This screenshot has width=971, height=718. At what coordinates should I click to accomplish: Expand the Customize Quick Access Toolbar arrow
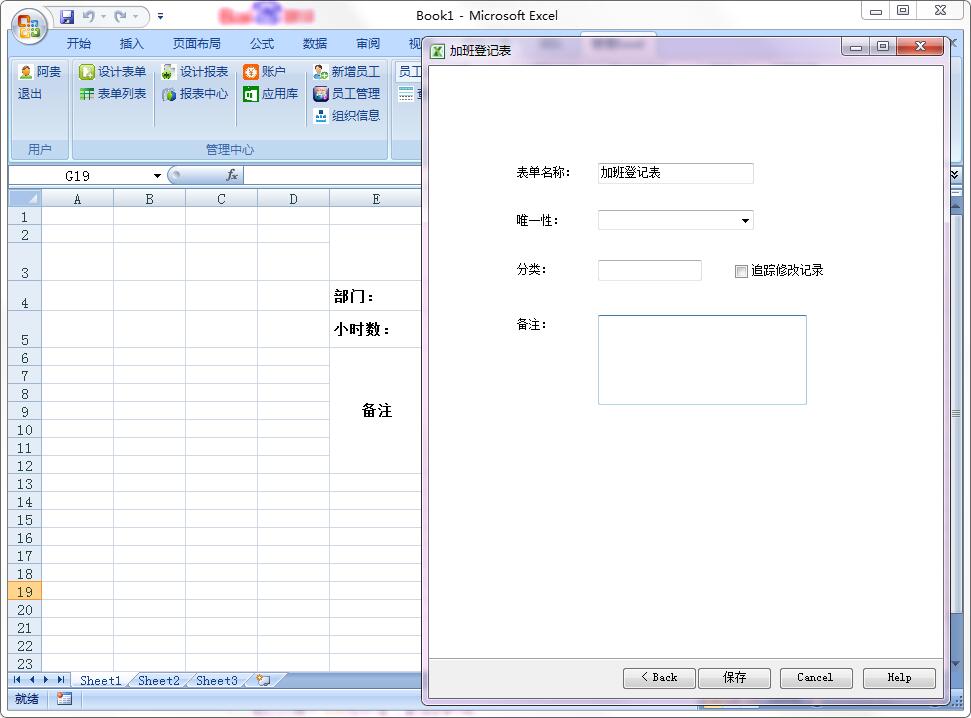tap(160, 16)
